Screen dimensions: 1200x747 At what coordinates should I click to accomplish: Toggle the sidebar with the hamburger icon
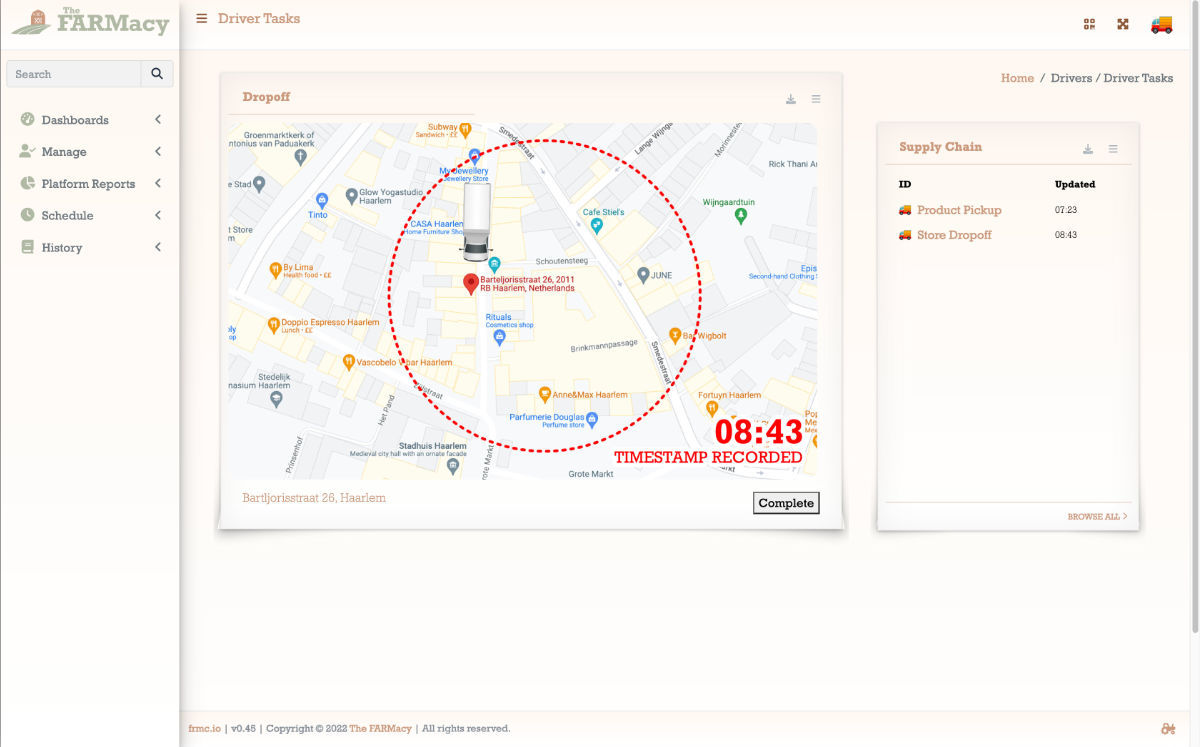(x=202, y=18)
